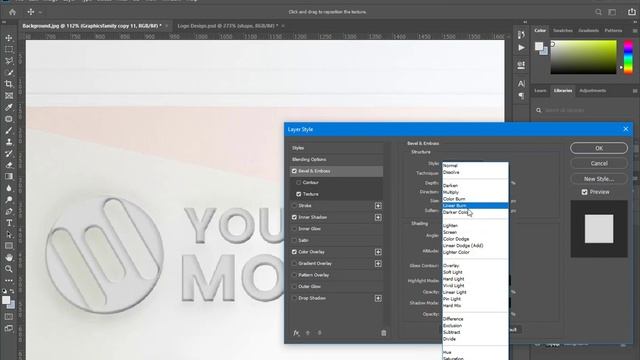Viewport: 640px width, 360px height.
Task: Select the Rectangle shape tool
Action: [x=9, y=246]
